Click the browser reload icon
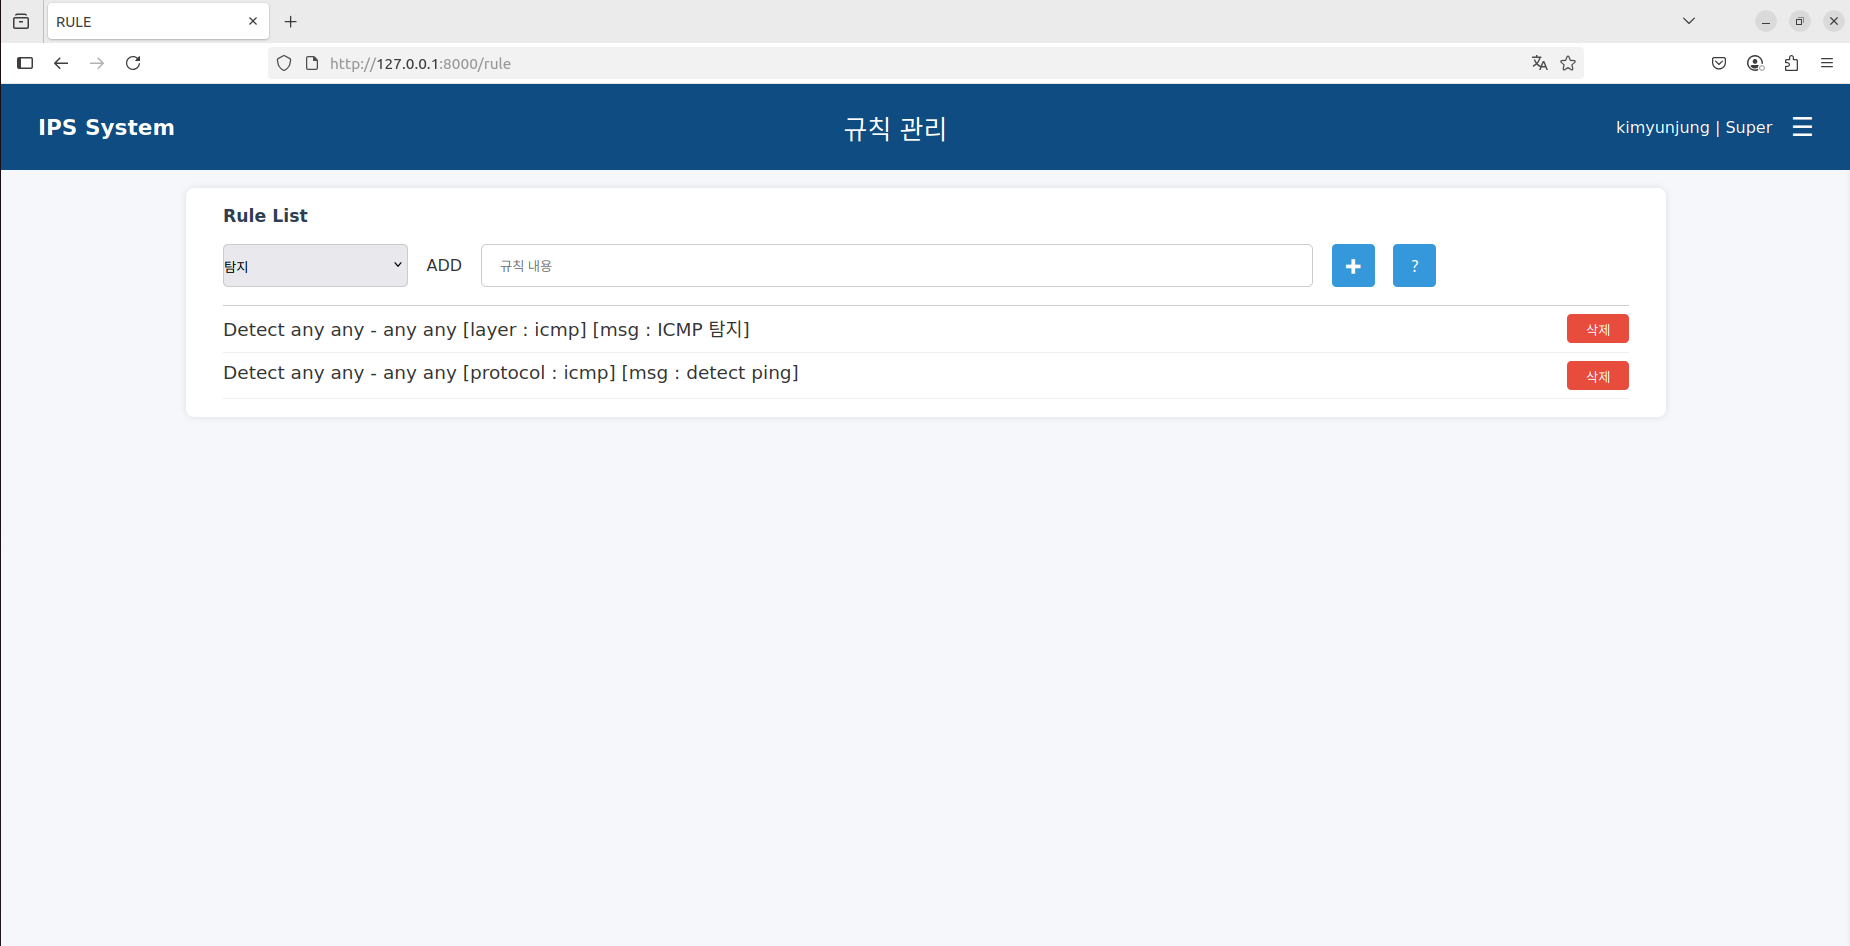The width and height of the screenshot is (1850, 946). 133,63
